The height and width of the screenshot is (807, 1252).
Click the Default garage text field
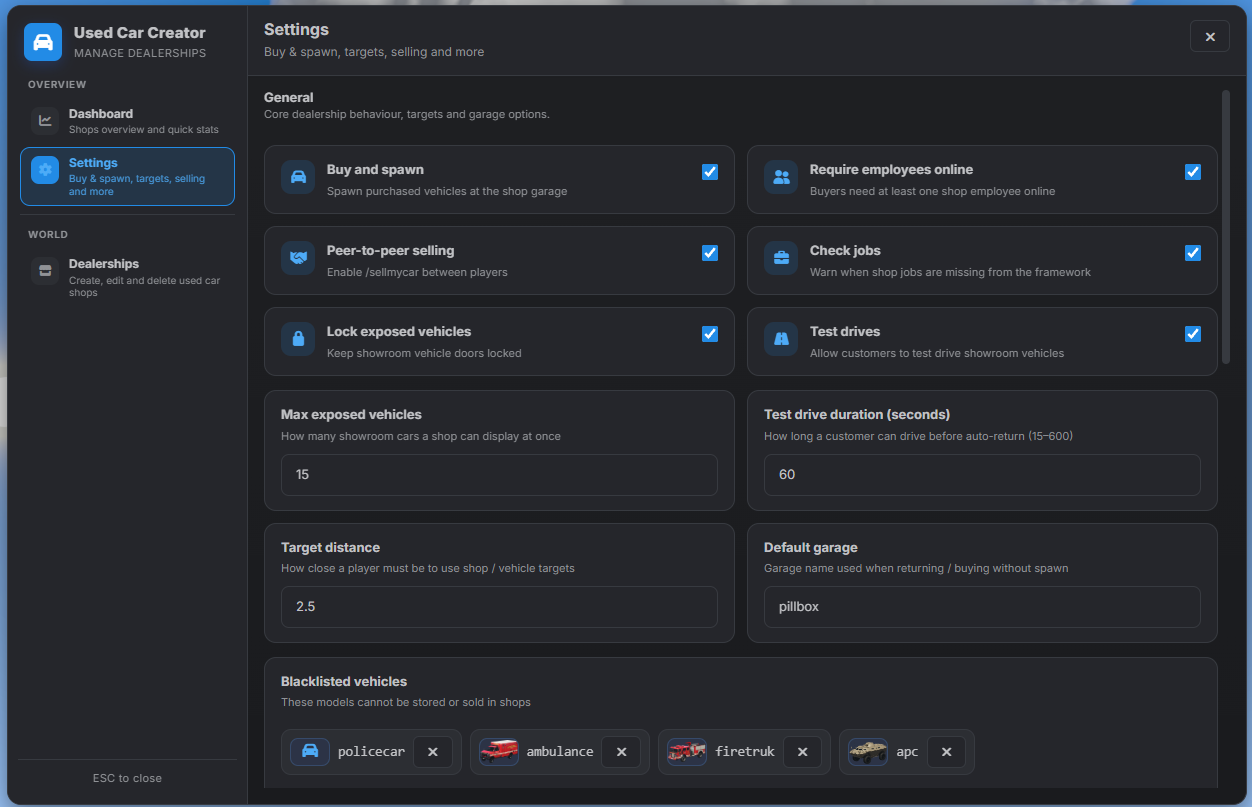tap(982, 607)
